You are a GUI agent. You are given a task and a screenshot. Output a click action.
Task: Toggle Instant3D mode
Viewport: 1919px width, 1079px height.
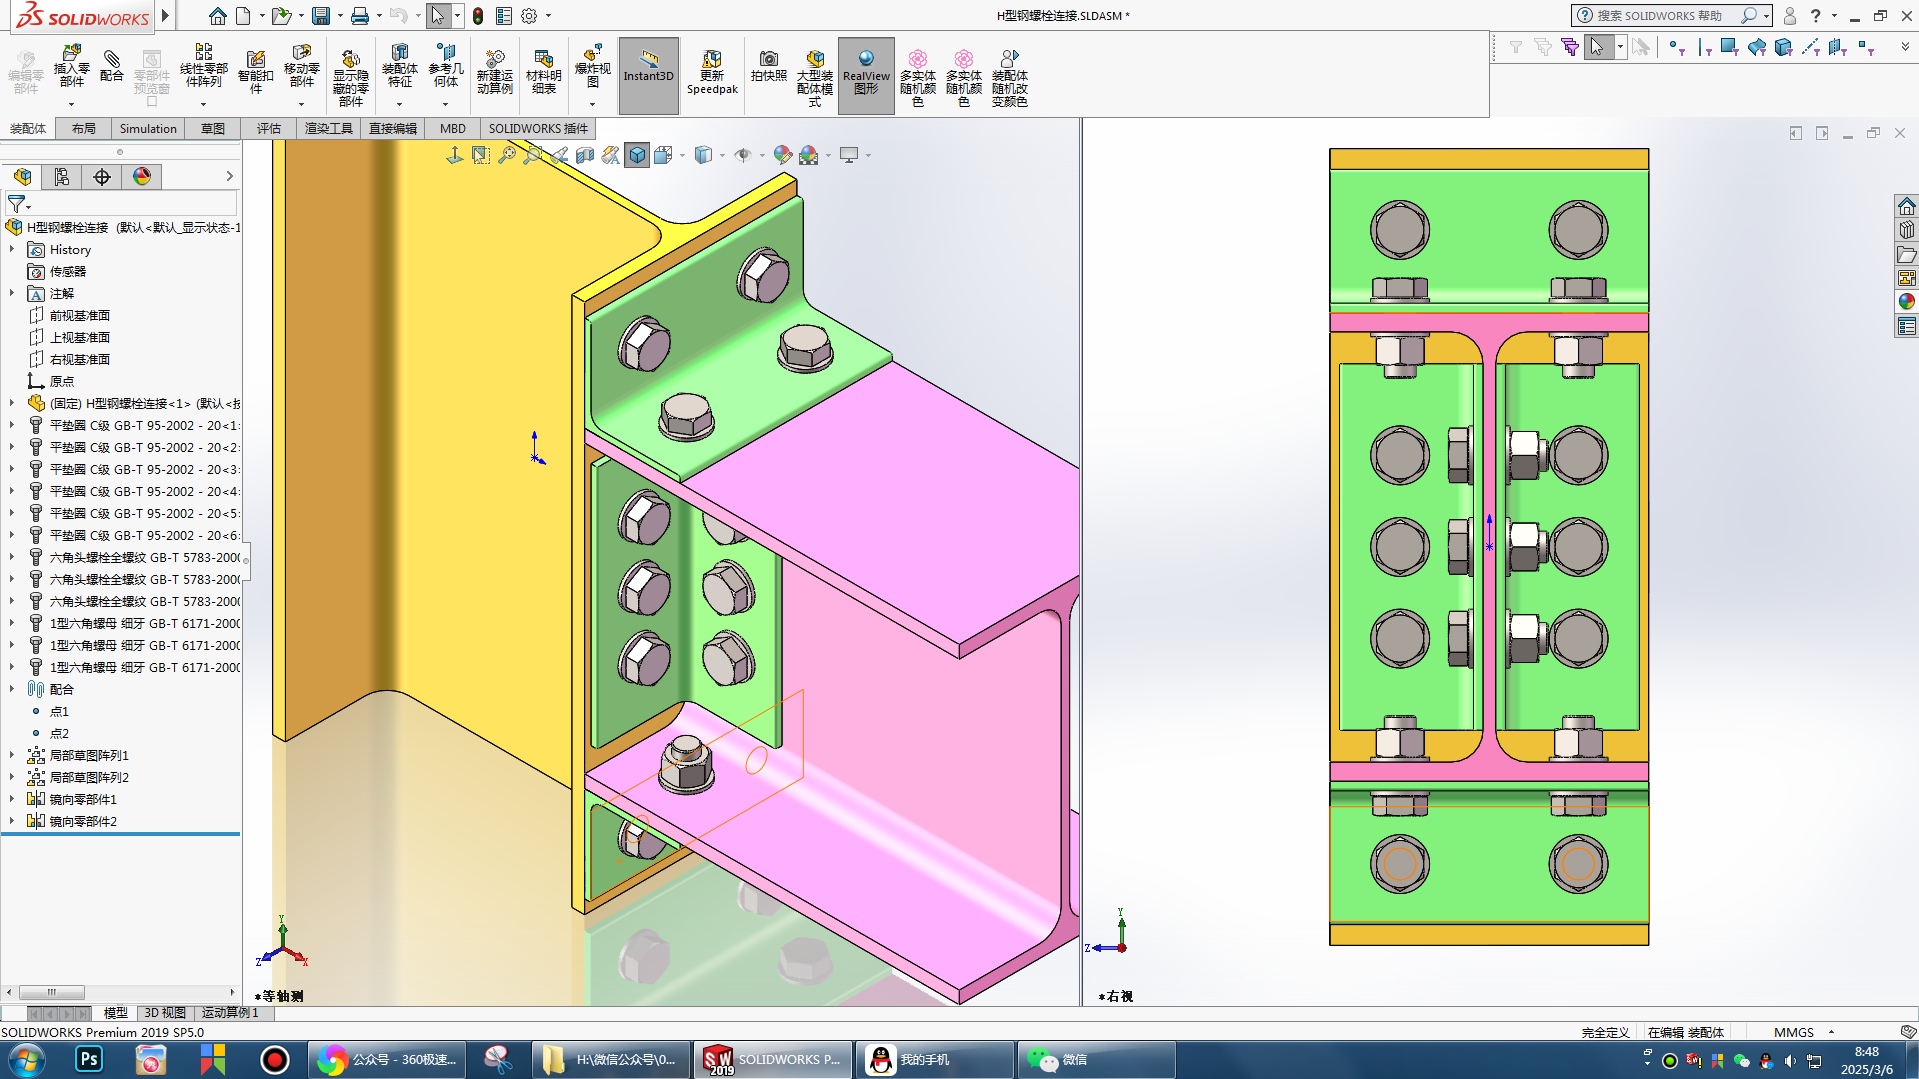649,76
